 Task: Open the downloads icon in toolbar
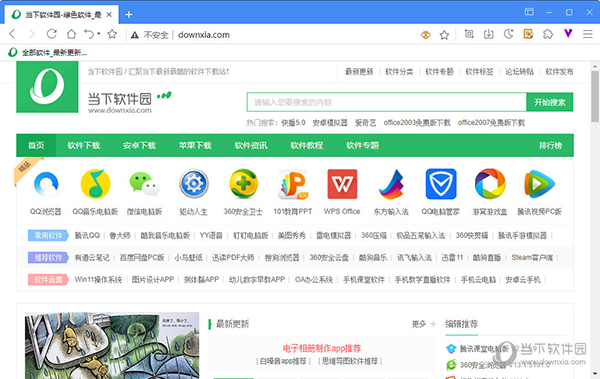[489, 34]
